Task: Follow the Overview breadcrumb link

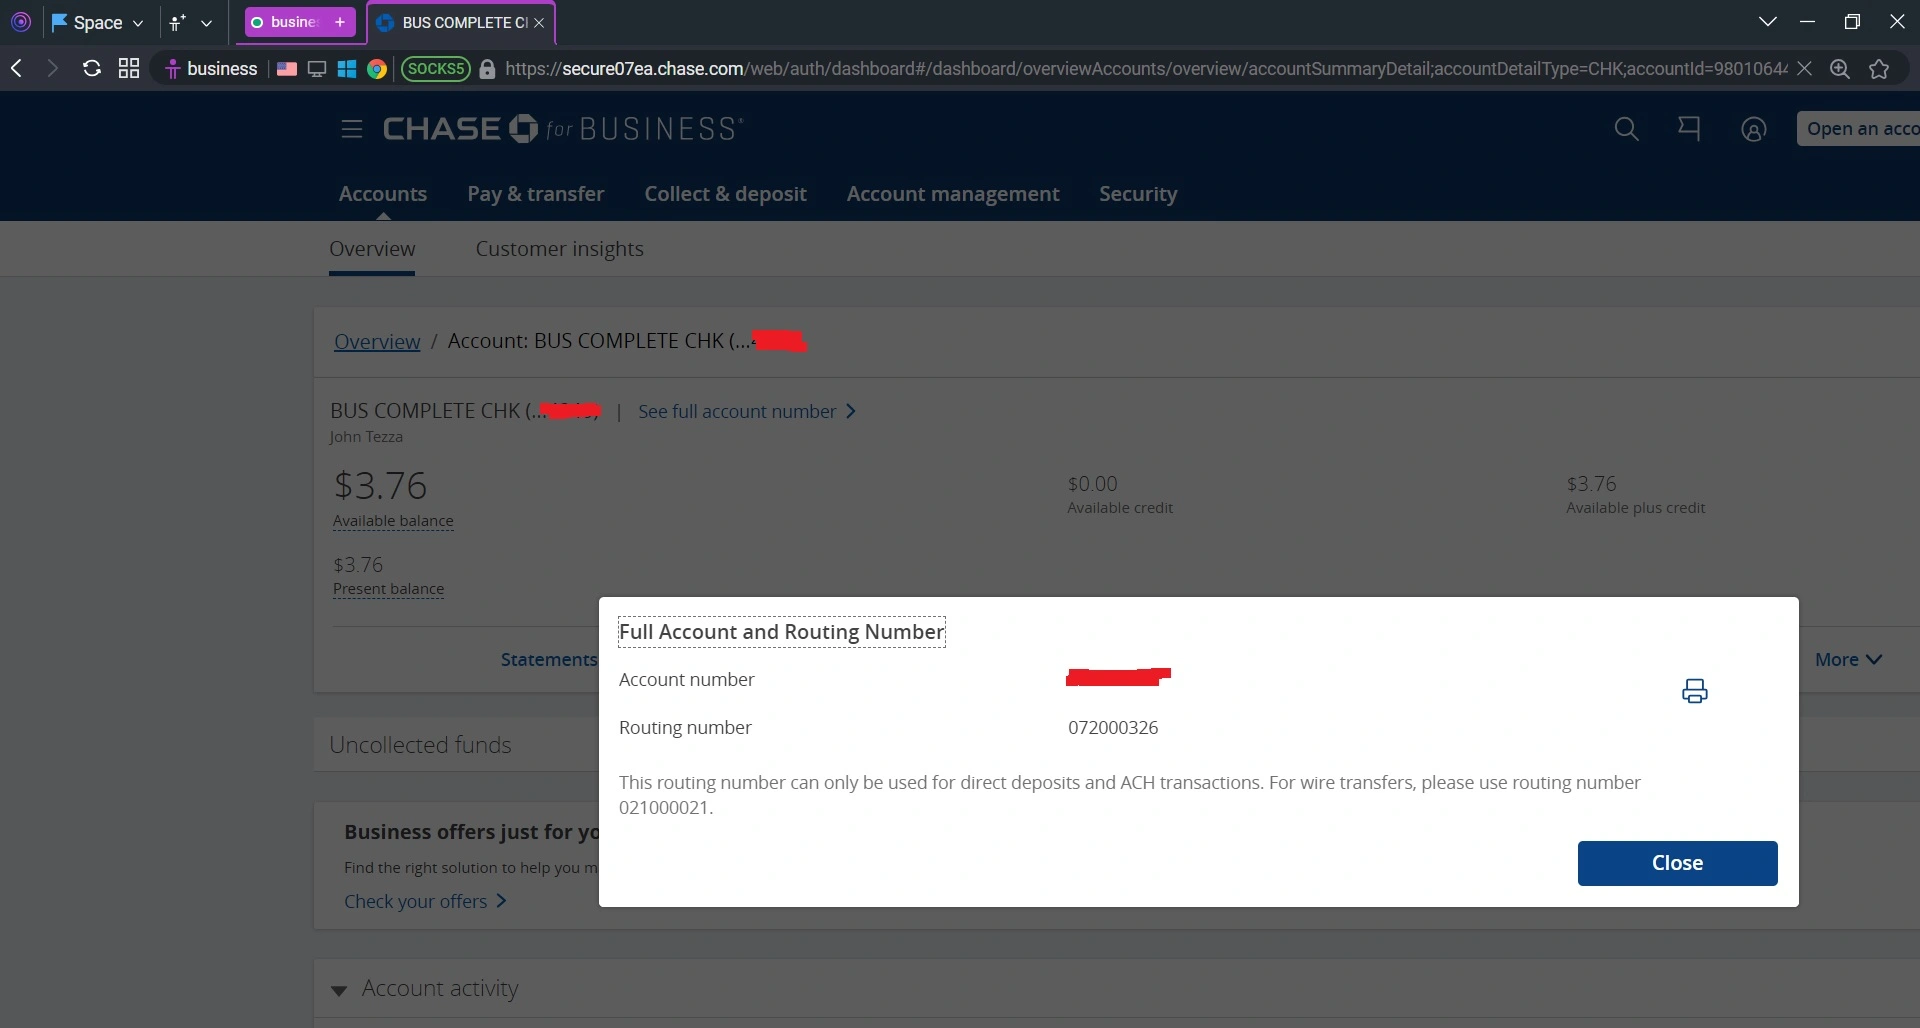Action: tap(377, 341)
